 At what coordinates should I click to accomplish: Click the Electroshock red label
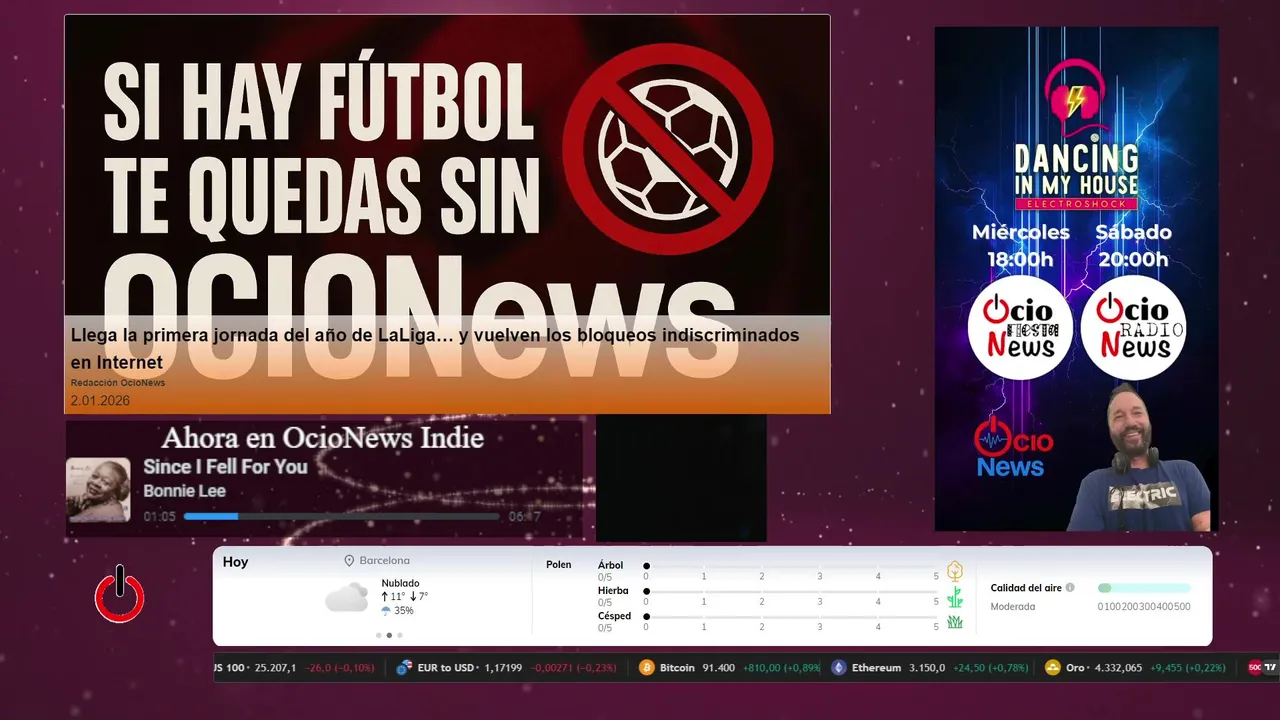click(x=1076, y=204)
